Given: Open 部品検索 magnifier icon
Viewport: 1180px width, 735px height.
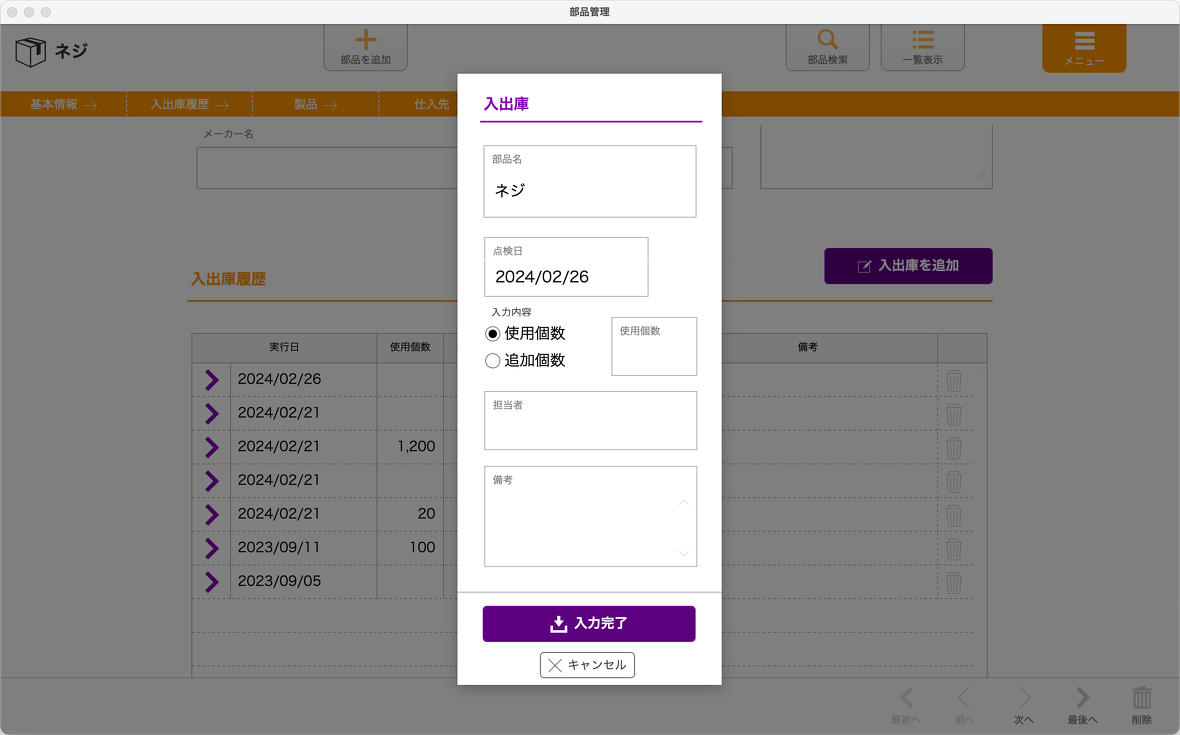Looking at the screenshot, I should [827, 41].
